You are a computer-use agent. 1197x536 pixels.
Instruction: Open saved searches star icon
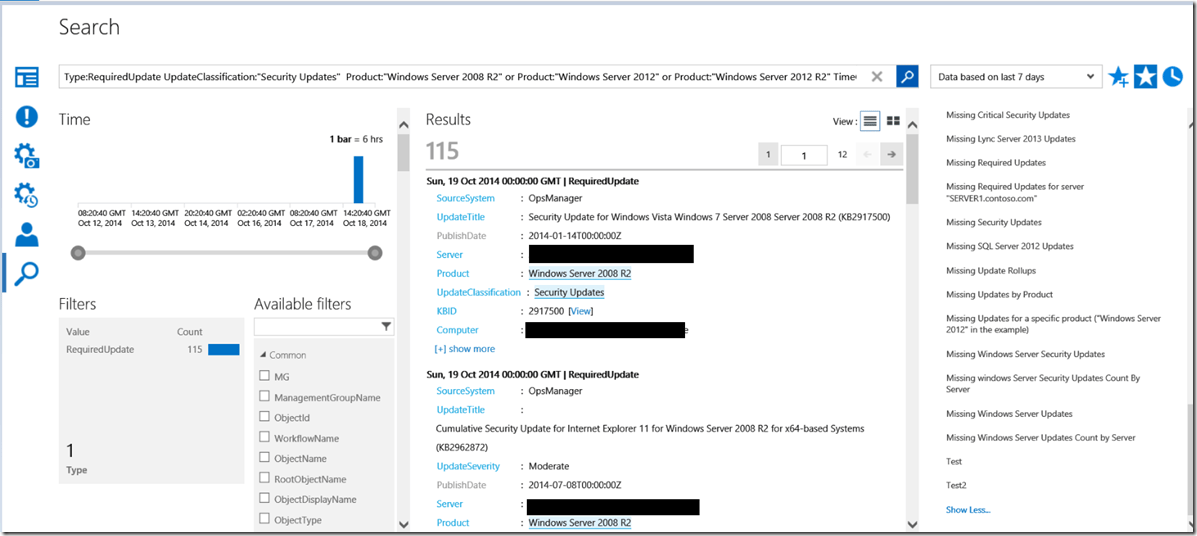[x=1145, y=76]
